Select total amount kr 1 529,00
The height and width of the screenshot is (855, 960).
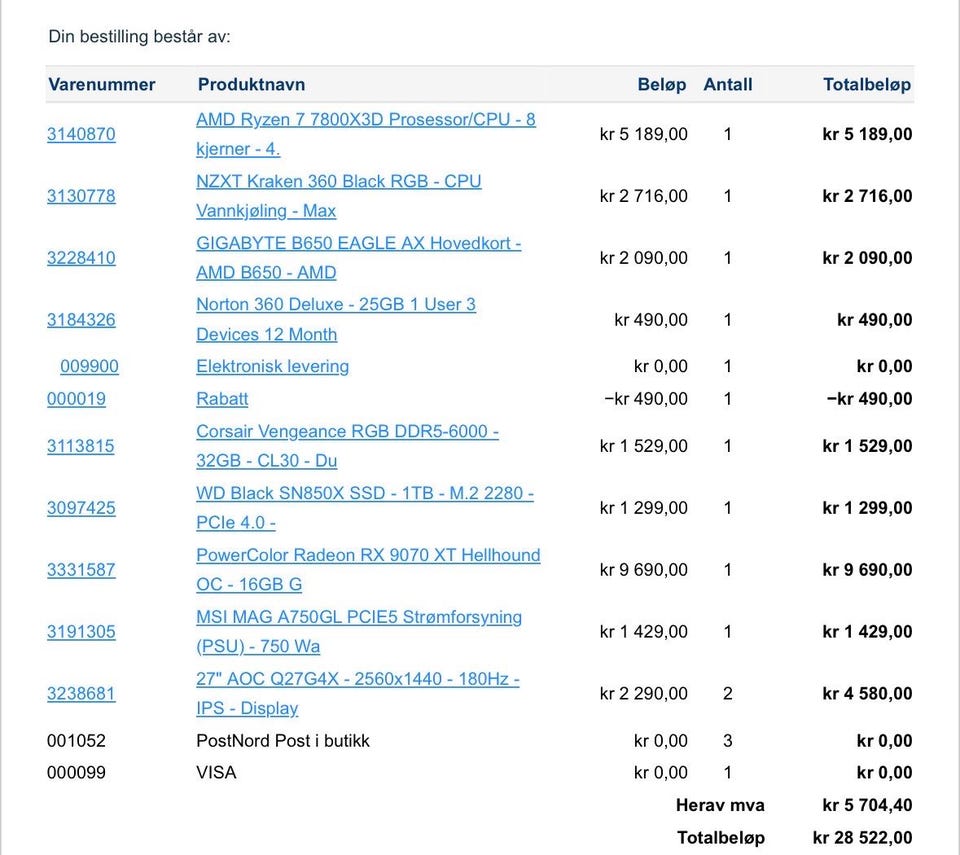[867, 446]
